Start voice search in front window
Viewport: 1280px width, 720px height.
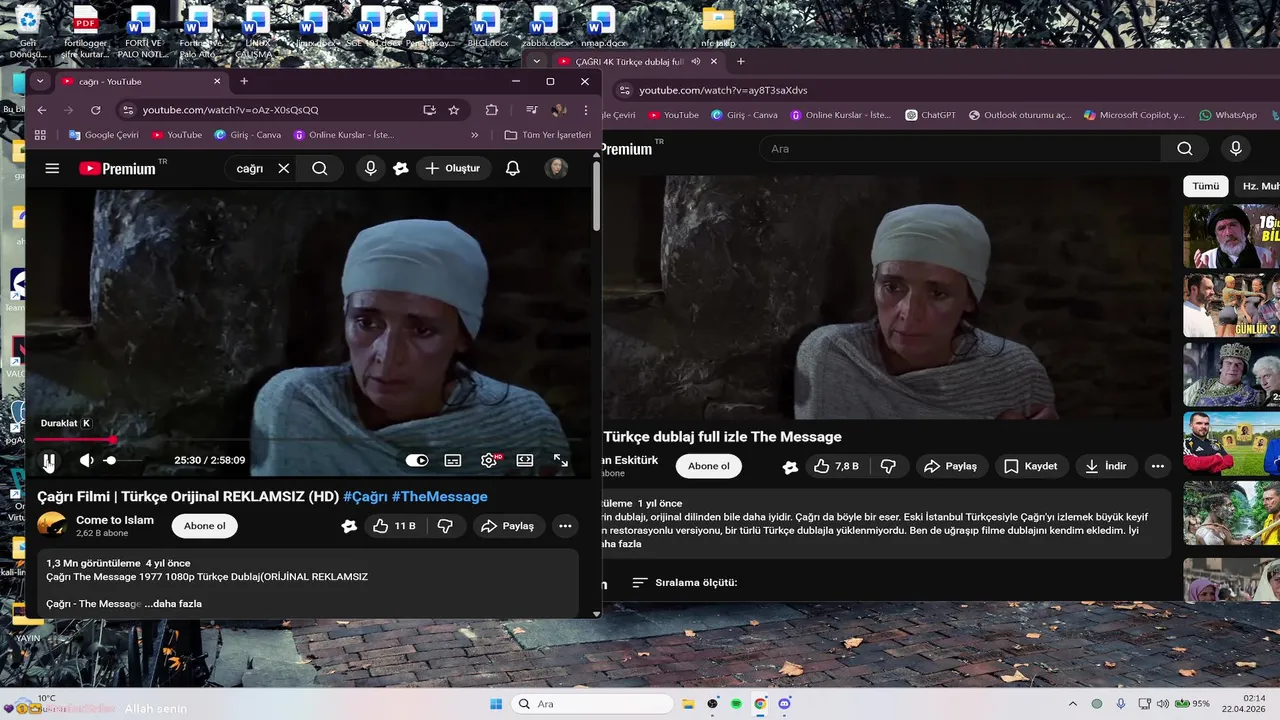[x=370, y=169]
